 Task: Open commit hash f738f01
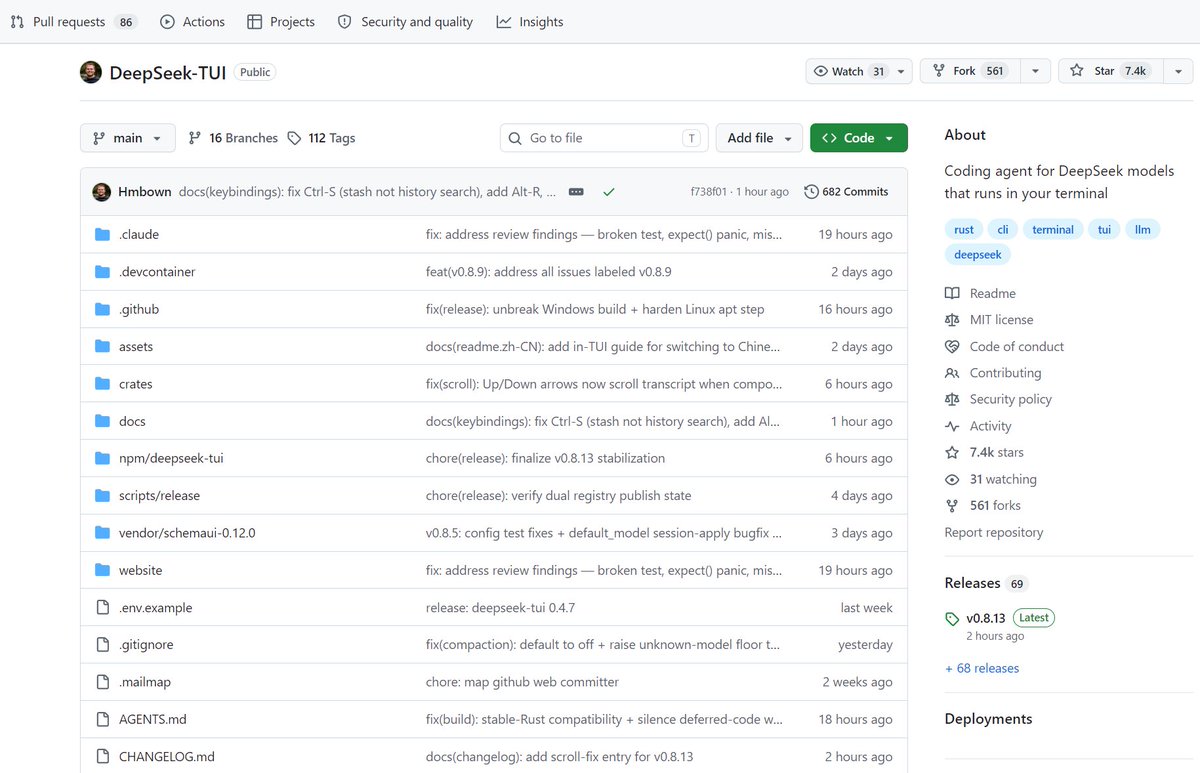(x=709, y=192)
